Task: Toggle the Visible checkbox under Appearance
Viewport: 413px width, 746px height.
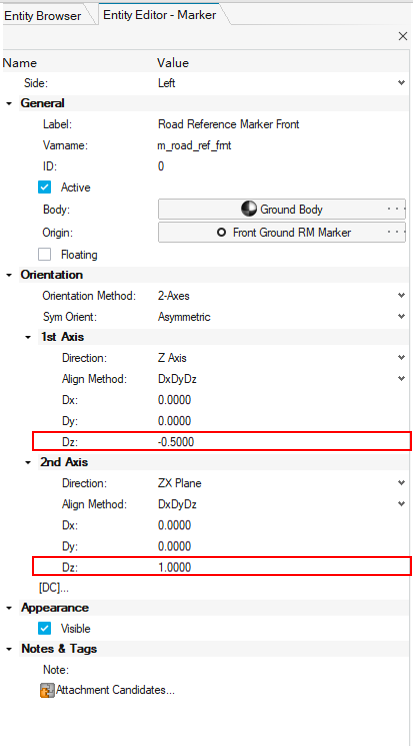Action: [x=44, y=628]
